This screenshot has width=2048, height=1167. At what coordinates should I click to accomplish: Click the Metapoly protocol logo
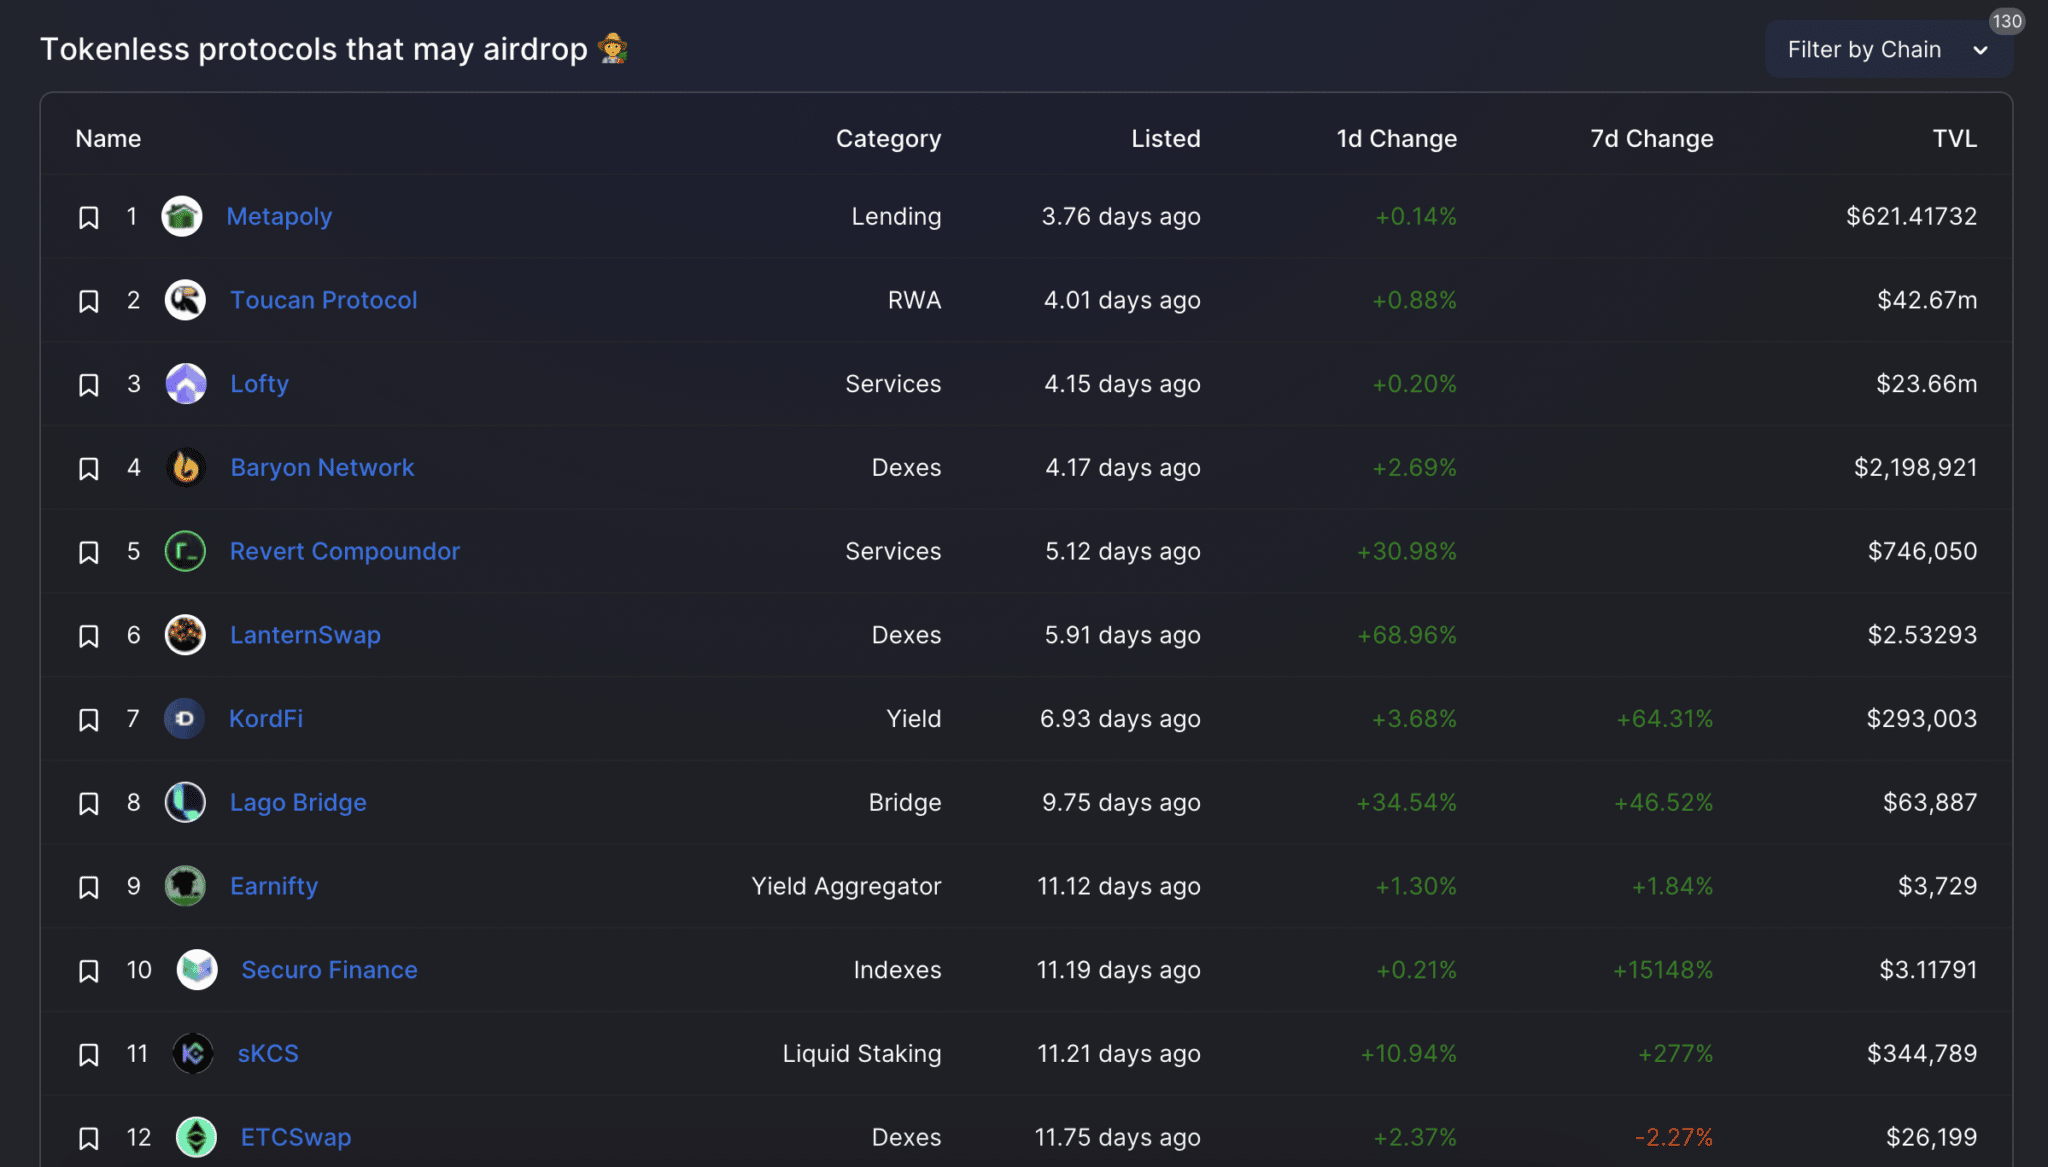[x=182, y=216]
